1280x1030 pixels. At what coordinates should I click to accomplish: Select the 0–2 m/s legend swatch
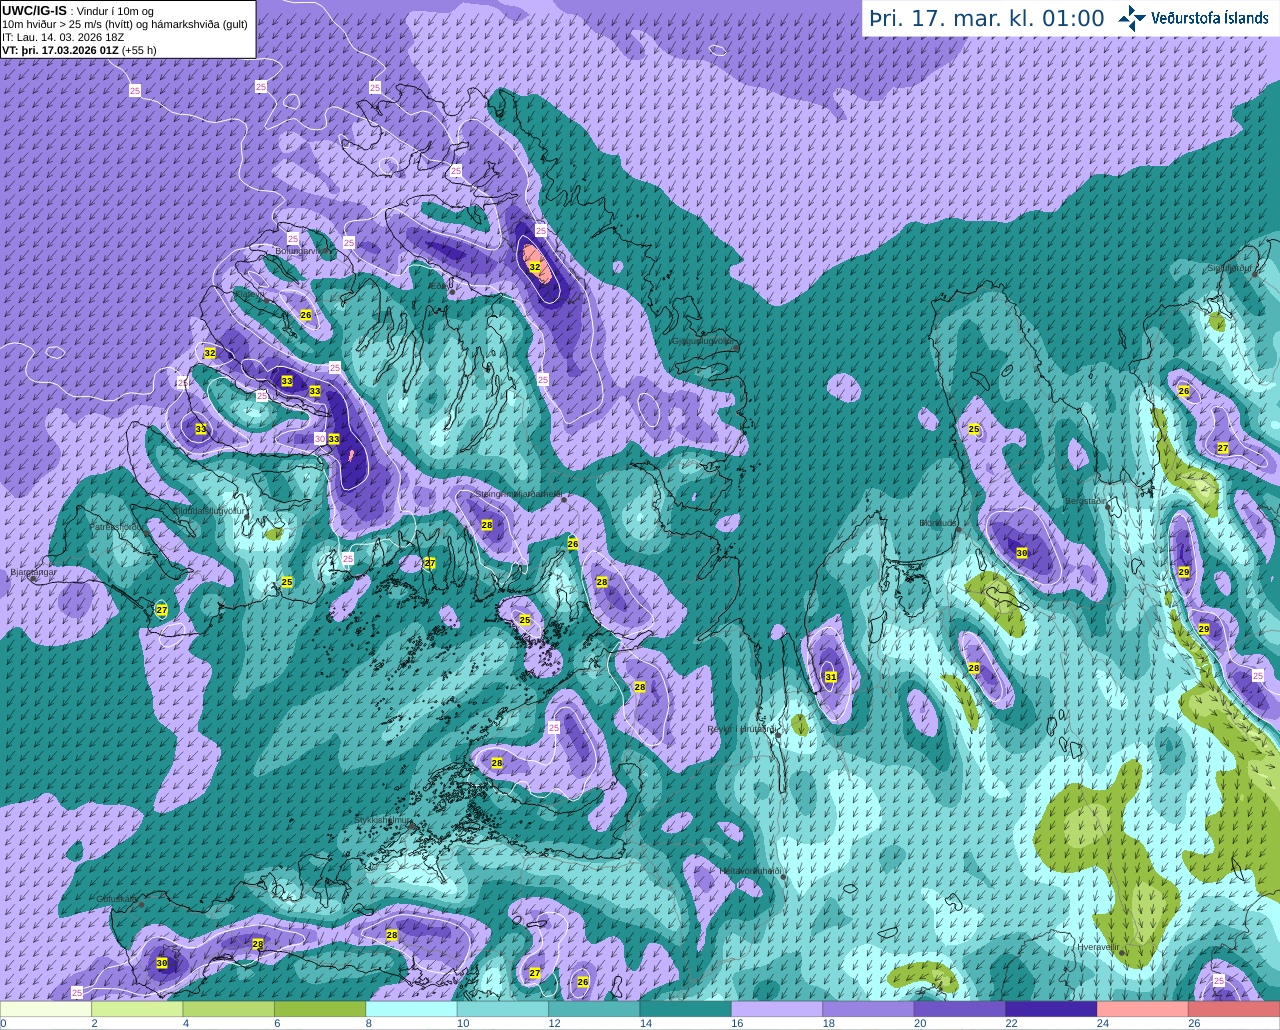(46, 1009)
